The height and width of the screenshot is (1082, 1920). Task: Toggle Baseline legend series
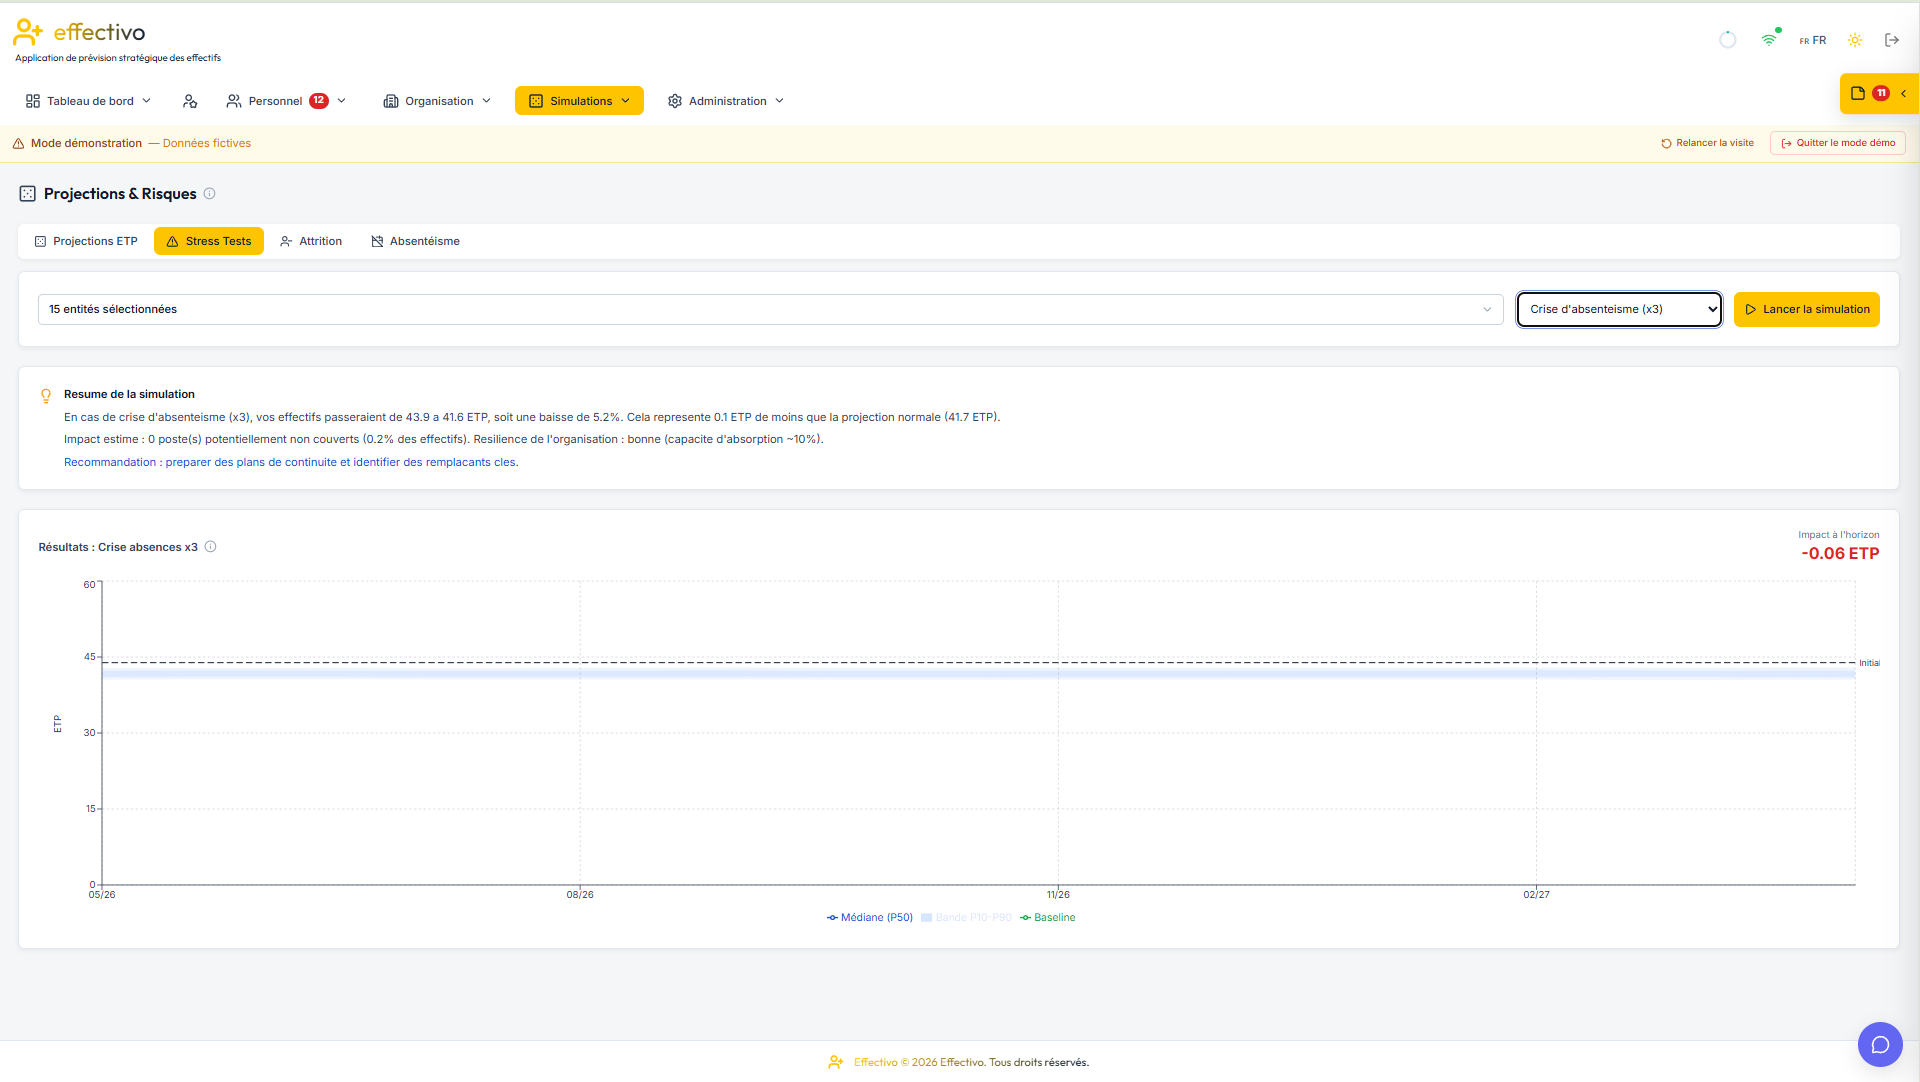[1048, 918]
